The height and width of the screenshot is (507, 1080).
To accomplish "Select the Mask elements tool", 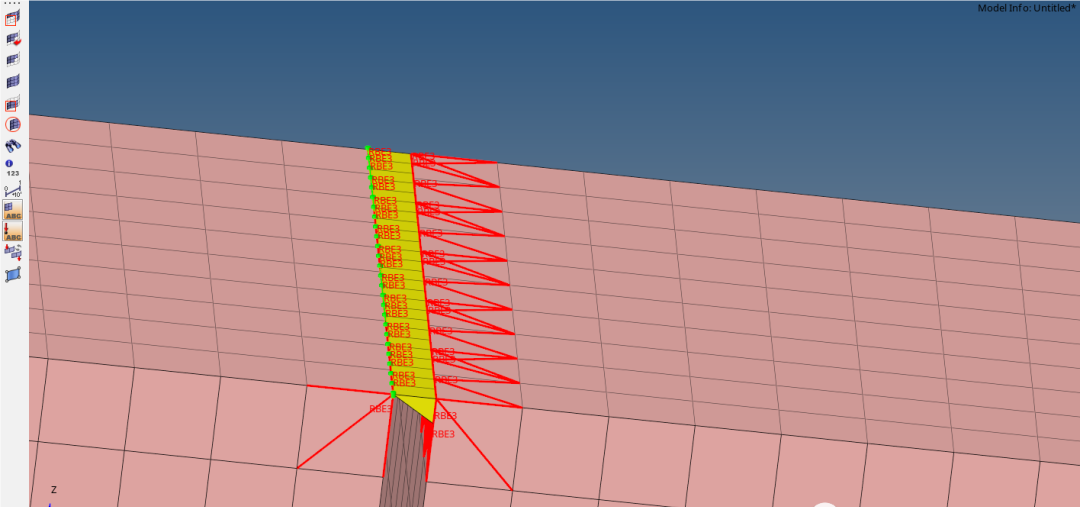I will coord(13,18).
